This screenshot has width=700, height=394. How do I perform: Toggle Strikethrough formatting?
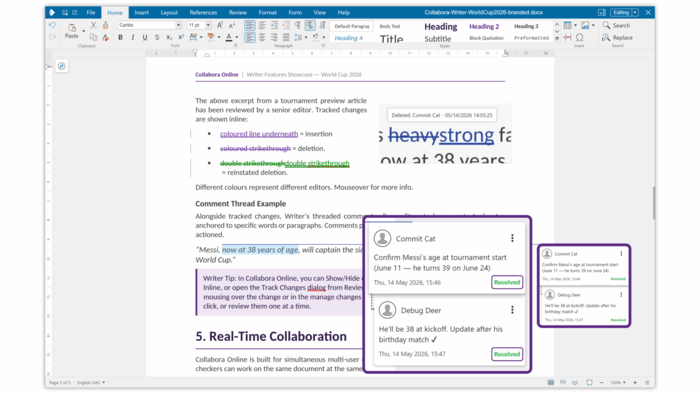point(157,37)
